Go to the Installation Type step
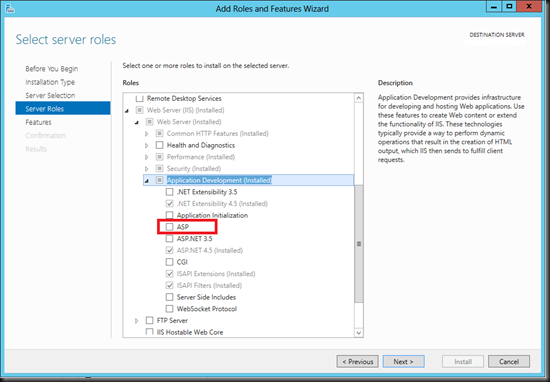 point(50,82)
